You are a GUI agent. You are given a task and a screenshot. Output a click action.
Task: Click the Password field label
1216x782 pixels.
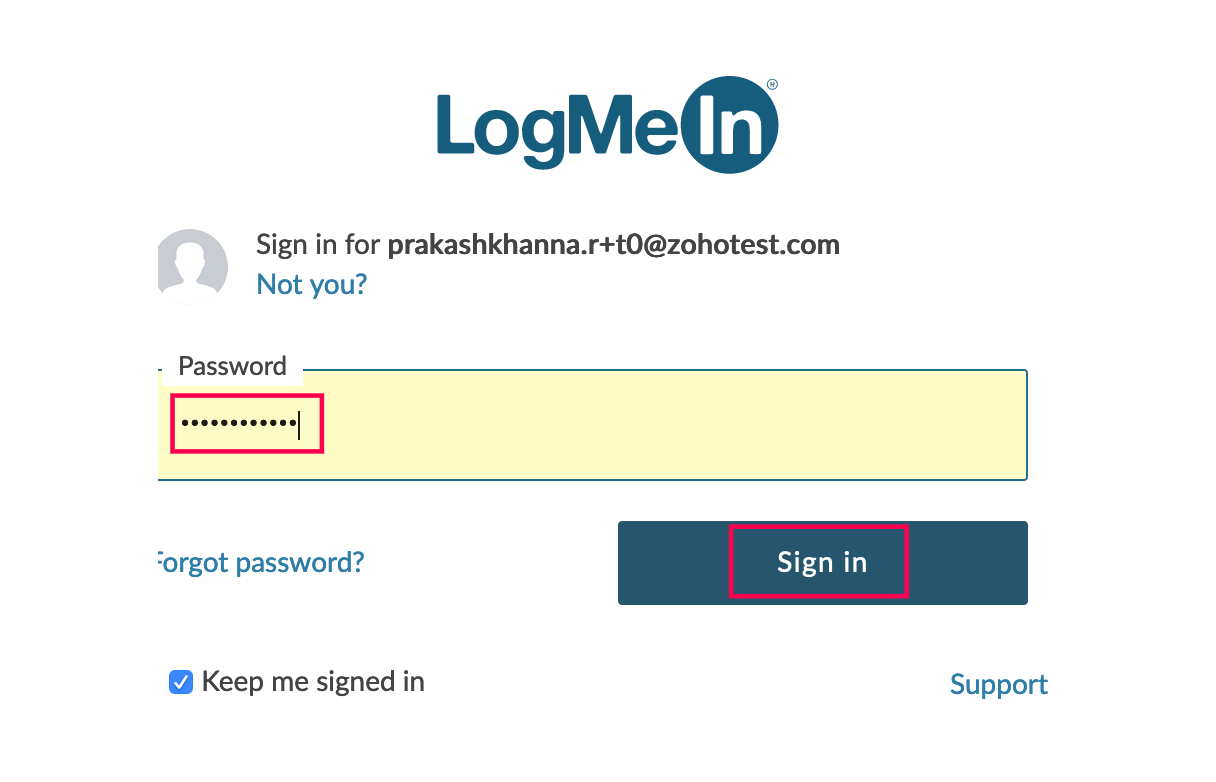click(x=232, y=366)
